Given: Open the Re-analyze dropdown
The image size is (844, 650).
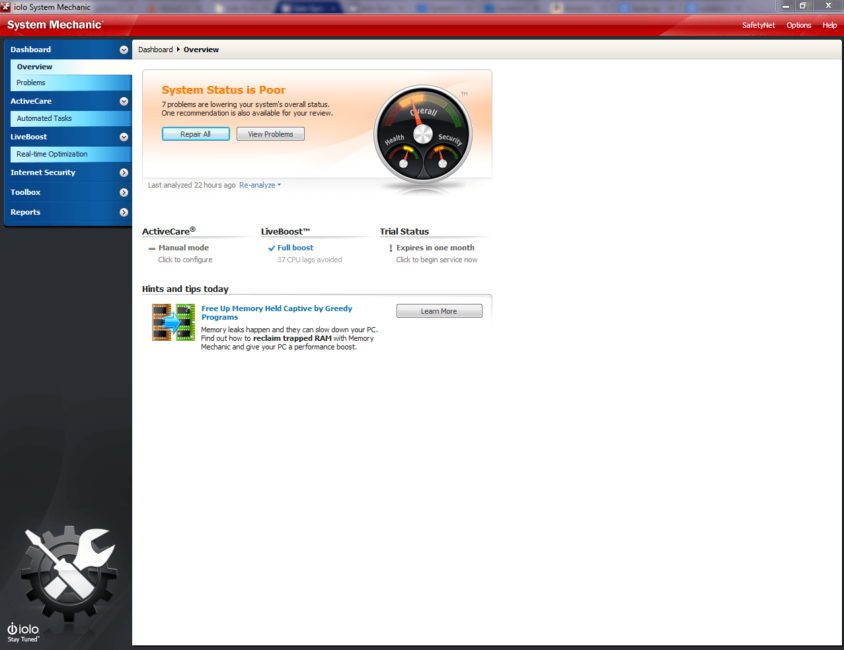Looking at the screenshot, I should pos(261,185).
